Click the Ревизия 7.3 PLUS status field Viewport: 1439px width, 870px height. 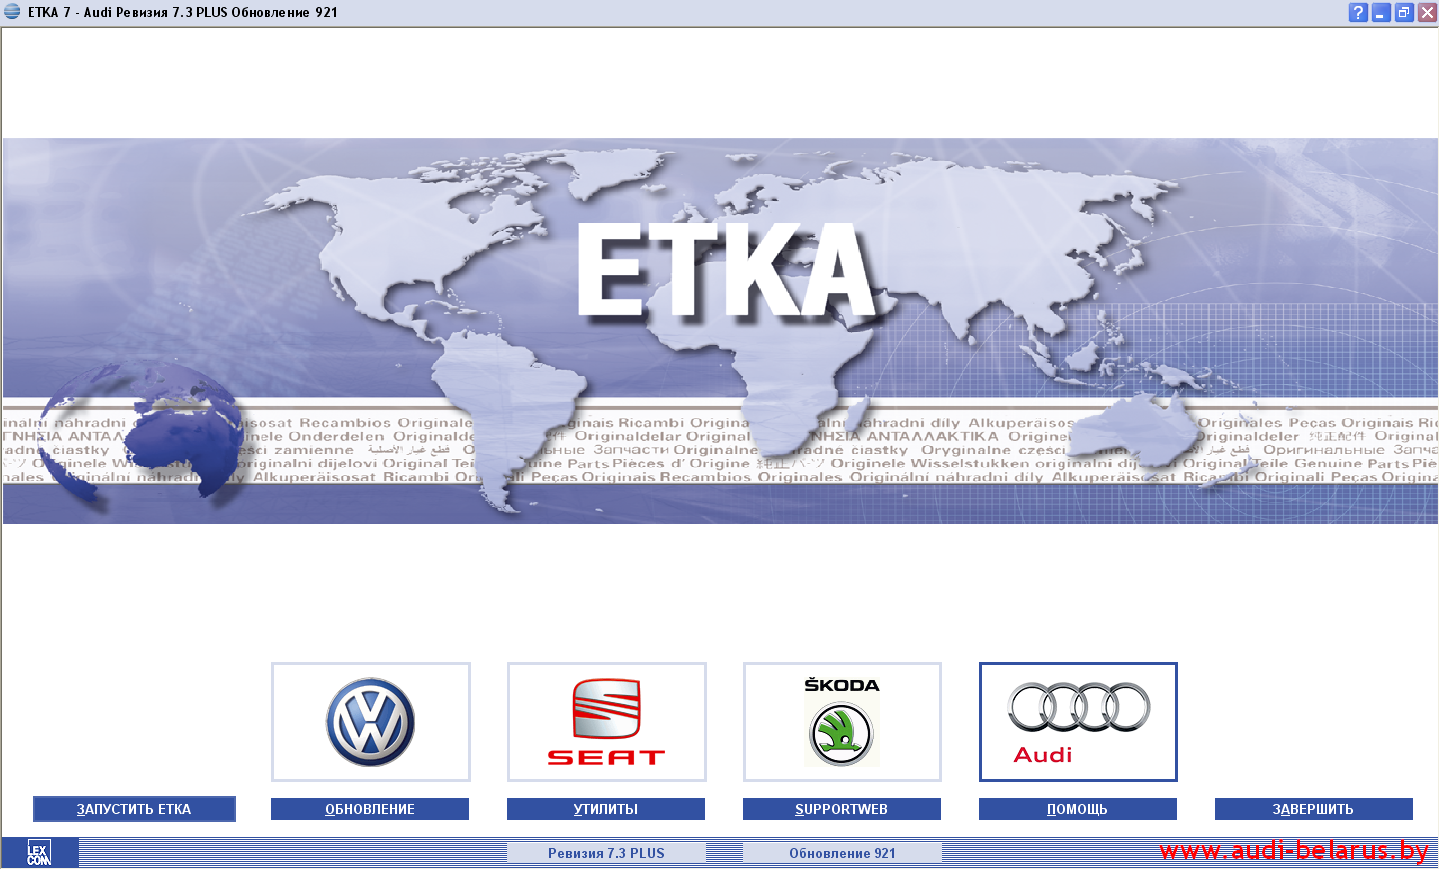click(606, 853)
